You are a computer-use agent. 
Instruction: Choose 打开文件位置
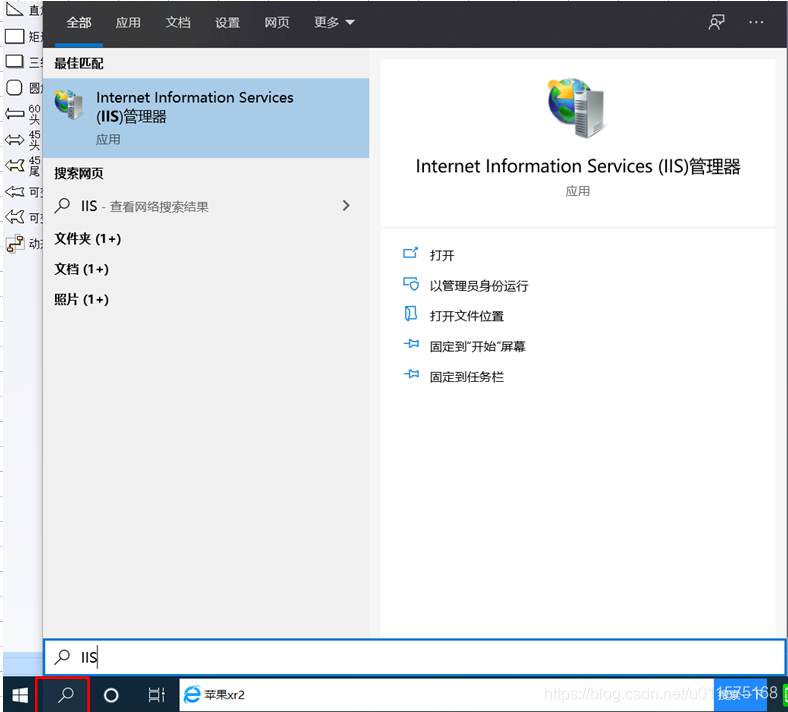[466, 316]
